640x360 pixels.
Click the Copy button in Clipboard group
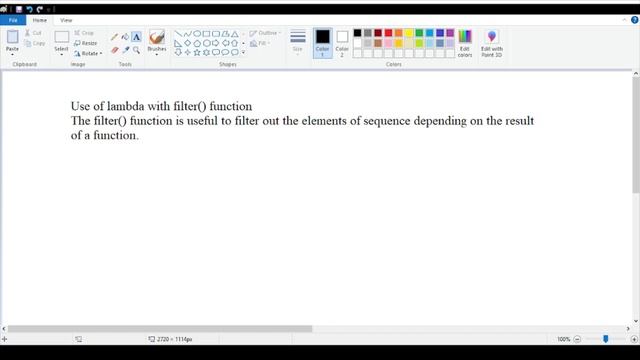35,43
